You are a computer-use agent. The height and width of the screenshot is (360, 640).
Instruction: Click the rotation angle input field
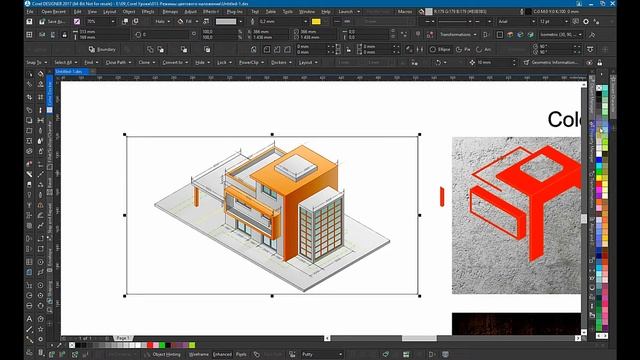[166, 35]
